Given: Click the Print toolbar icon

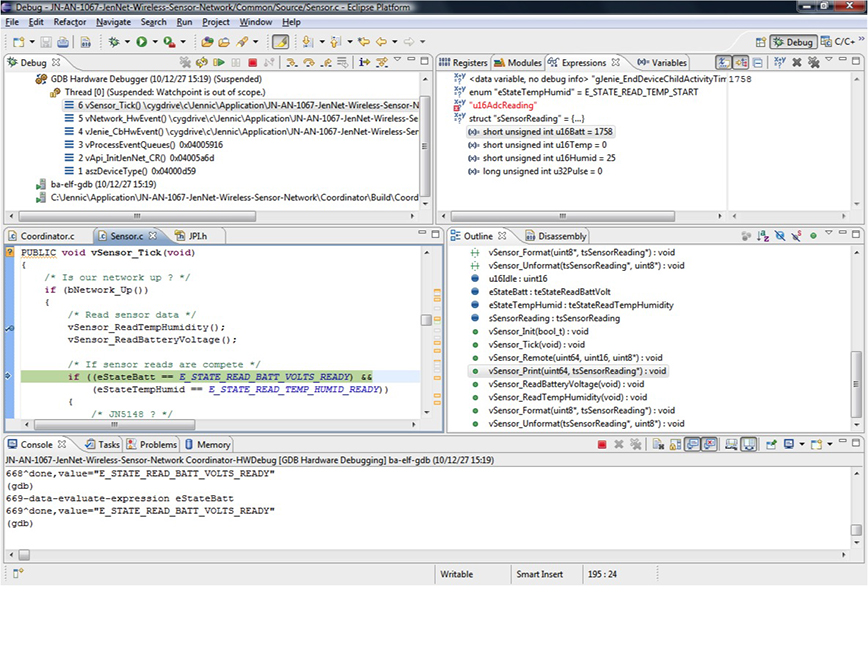Looking at the screenshot, I should (x=63, y=42).
